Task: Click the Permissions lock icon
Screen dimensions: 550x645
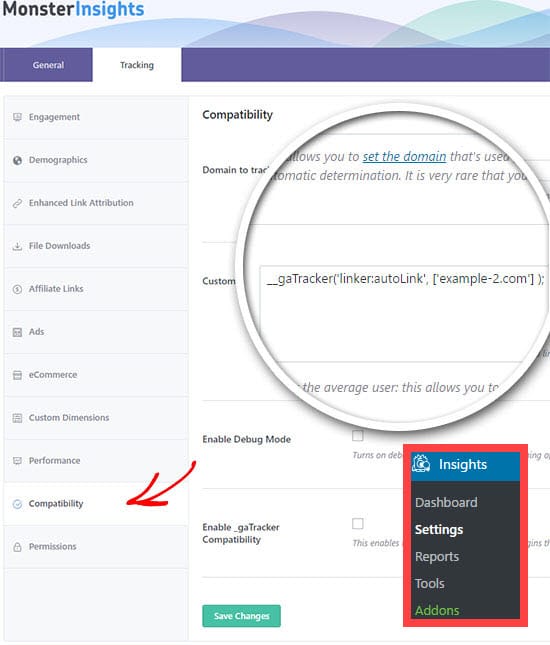Action: point(17,547)
